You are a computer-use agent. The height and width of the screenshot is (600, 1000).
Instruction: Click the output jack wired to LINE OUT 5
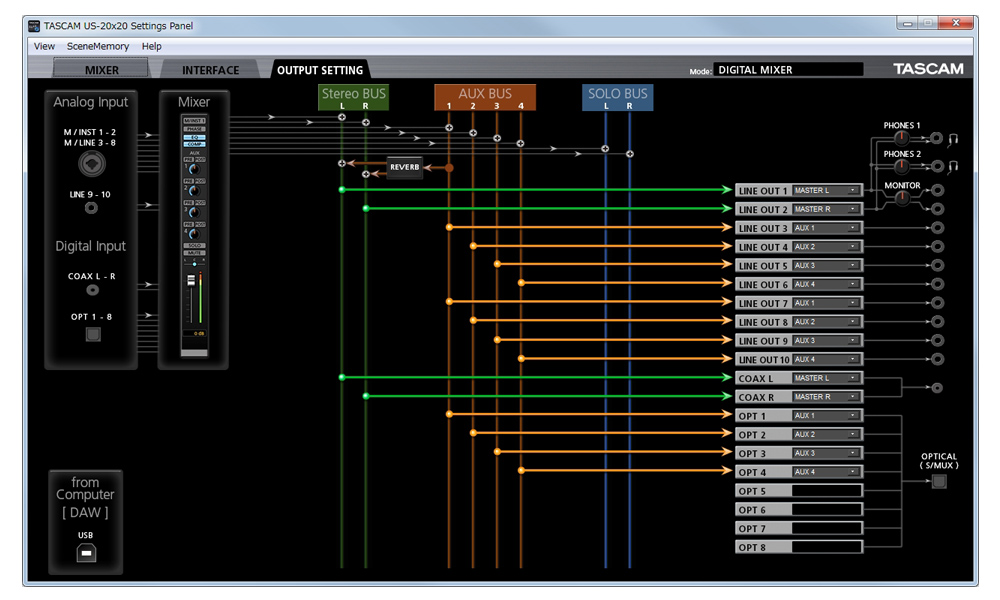click(937, 265)
